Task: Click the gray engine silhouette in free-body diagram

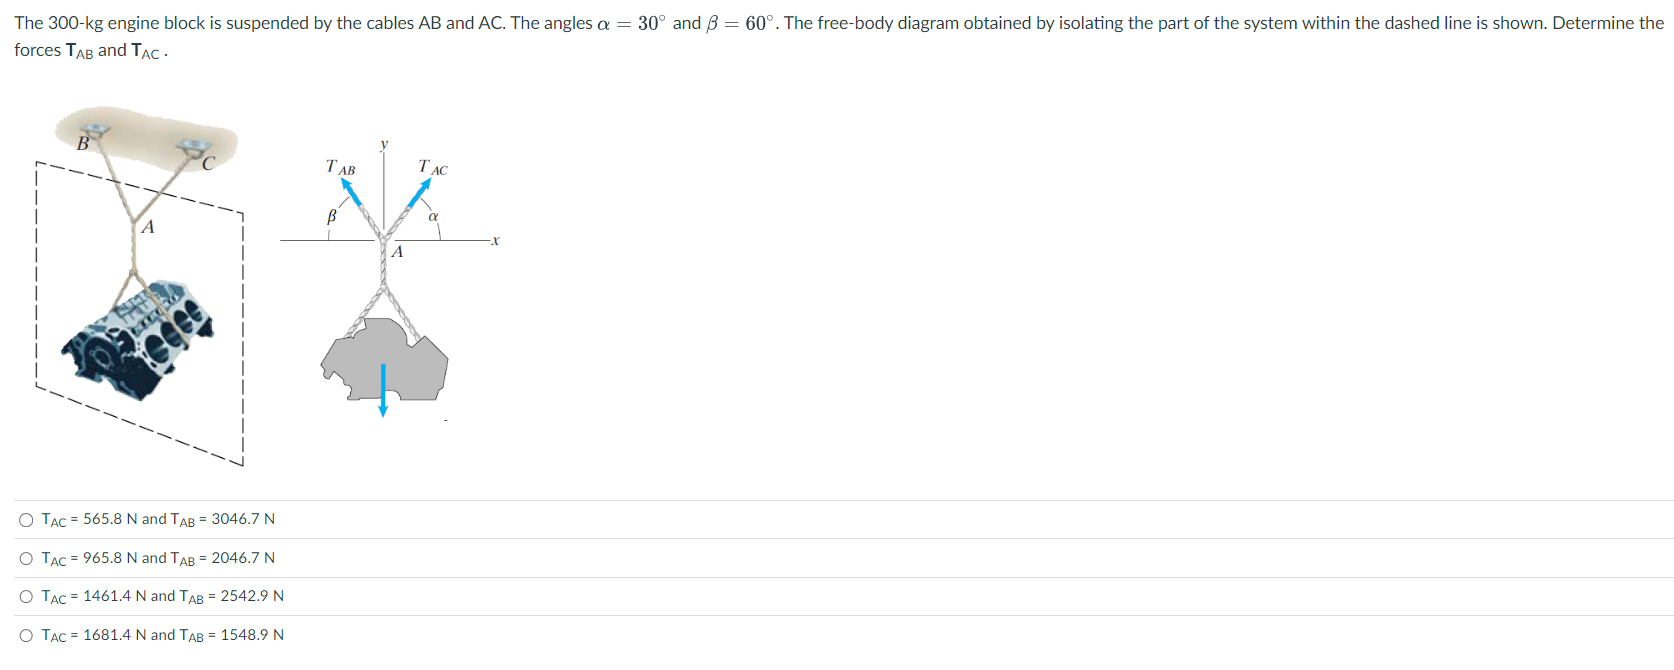Action: coord(384,359)
